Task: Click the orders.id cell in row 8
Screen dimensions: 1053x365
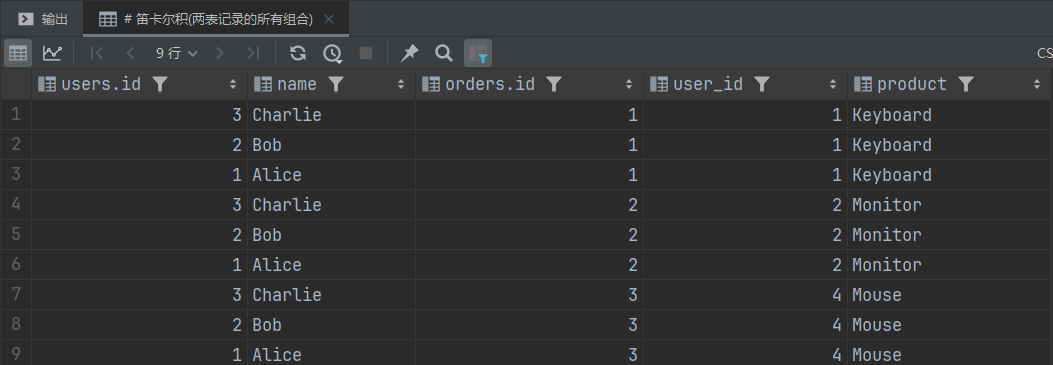Action: (x=529, y=325)
